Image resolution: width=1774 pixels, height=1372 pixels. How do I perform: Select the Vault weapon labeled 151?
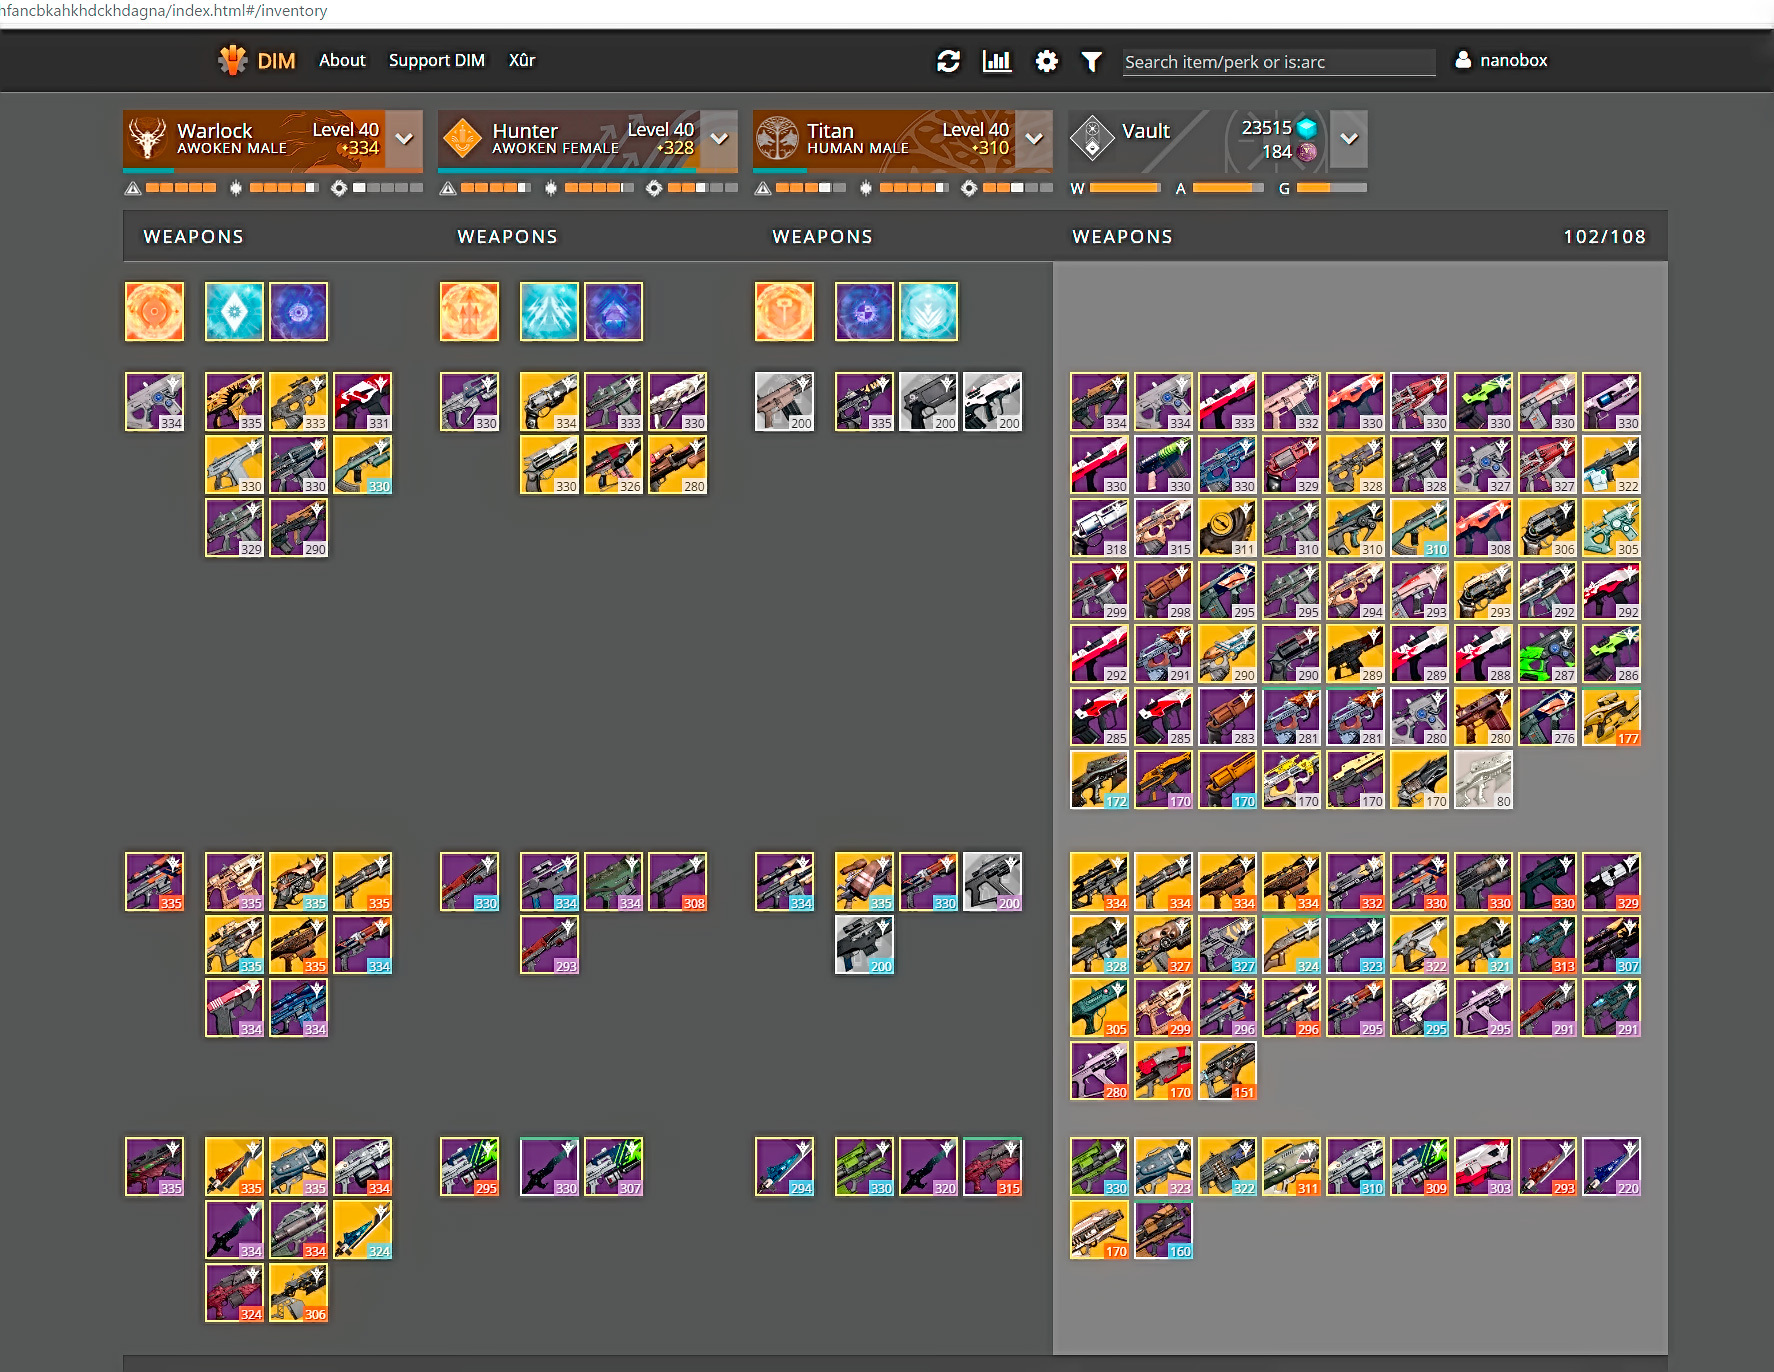tap(1227, 1071)
